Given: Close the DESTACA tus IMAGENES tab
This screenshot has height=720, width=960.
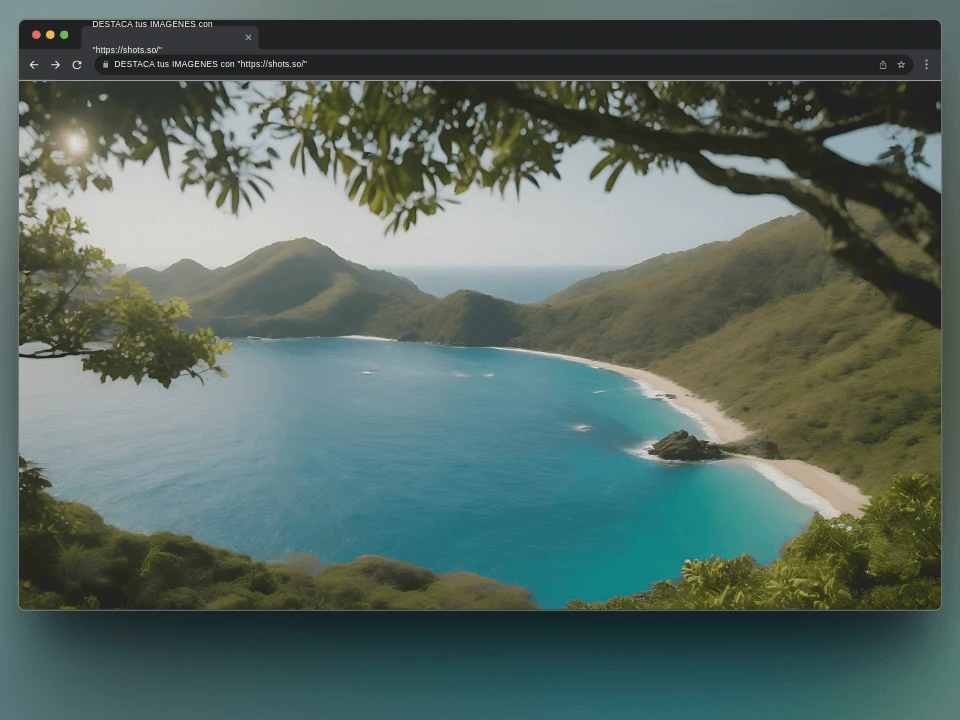Looking at the screenshot, I should click(x=248, y=38).
